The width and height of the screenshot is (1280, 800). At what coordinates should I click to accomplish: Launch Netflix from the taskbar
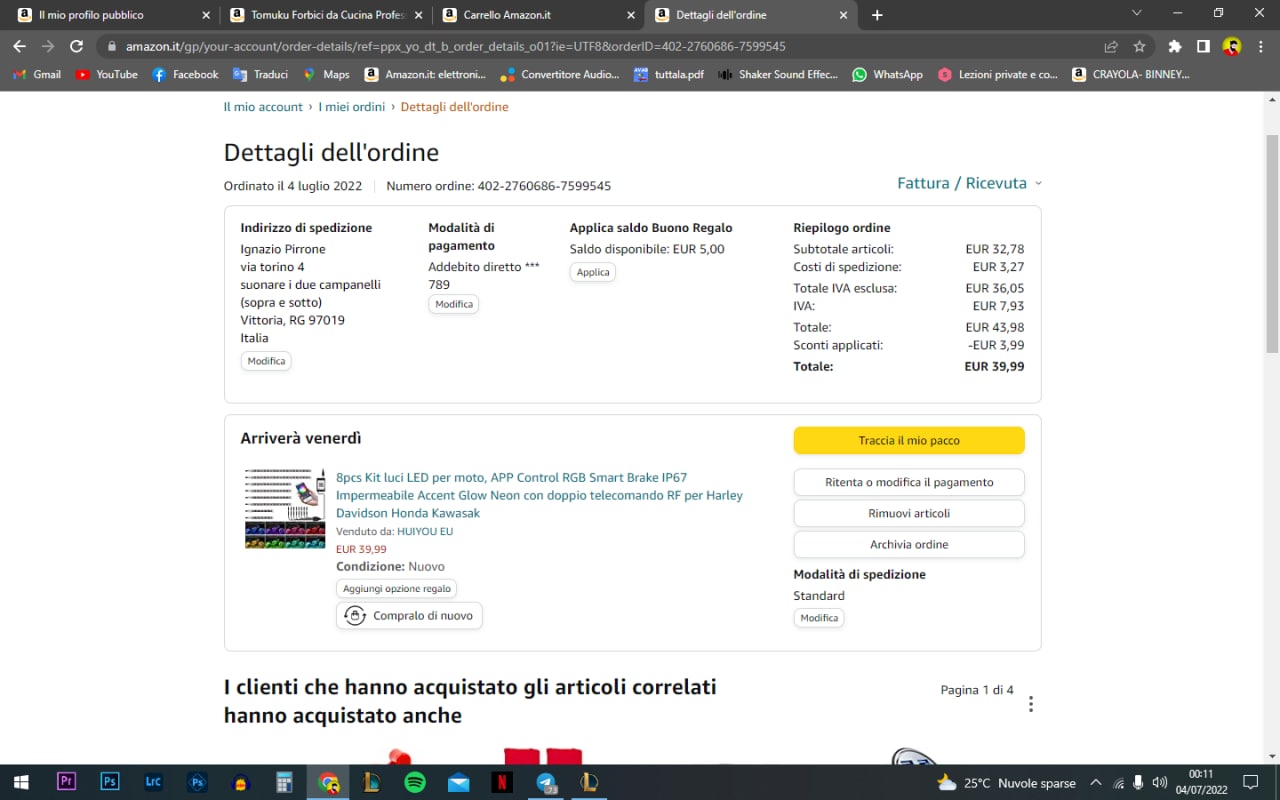tap(502, 782)
